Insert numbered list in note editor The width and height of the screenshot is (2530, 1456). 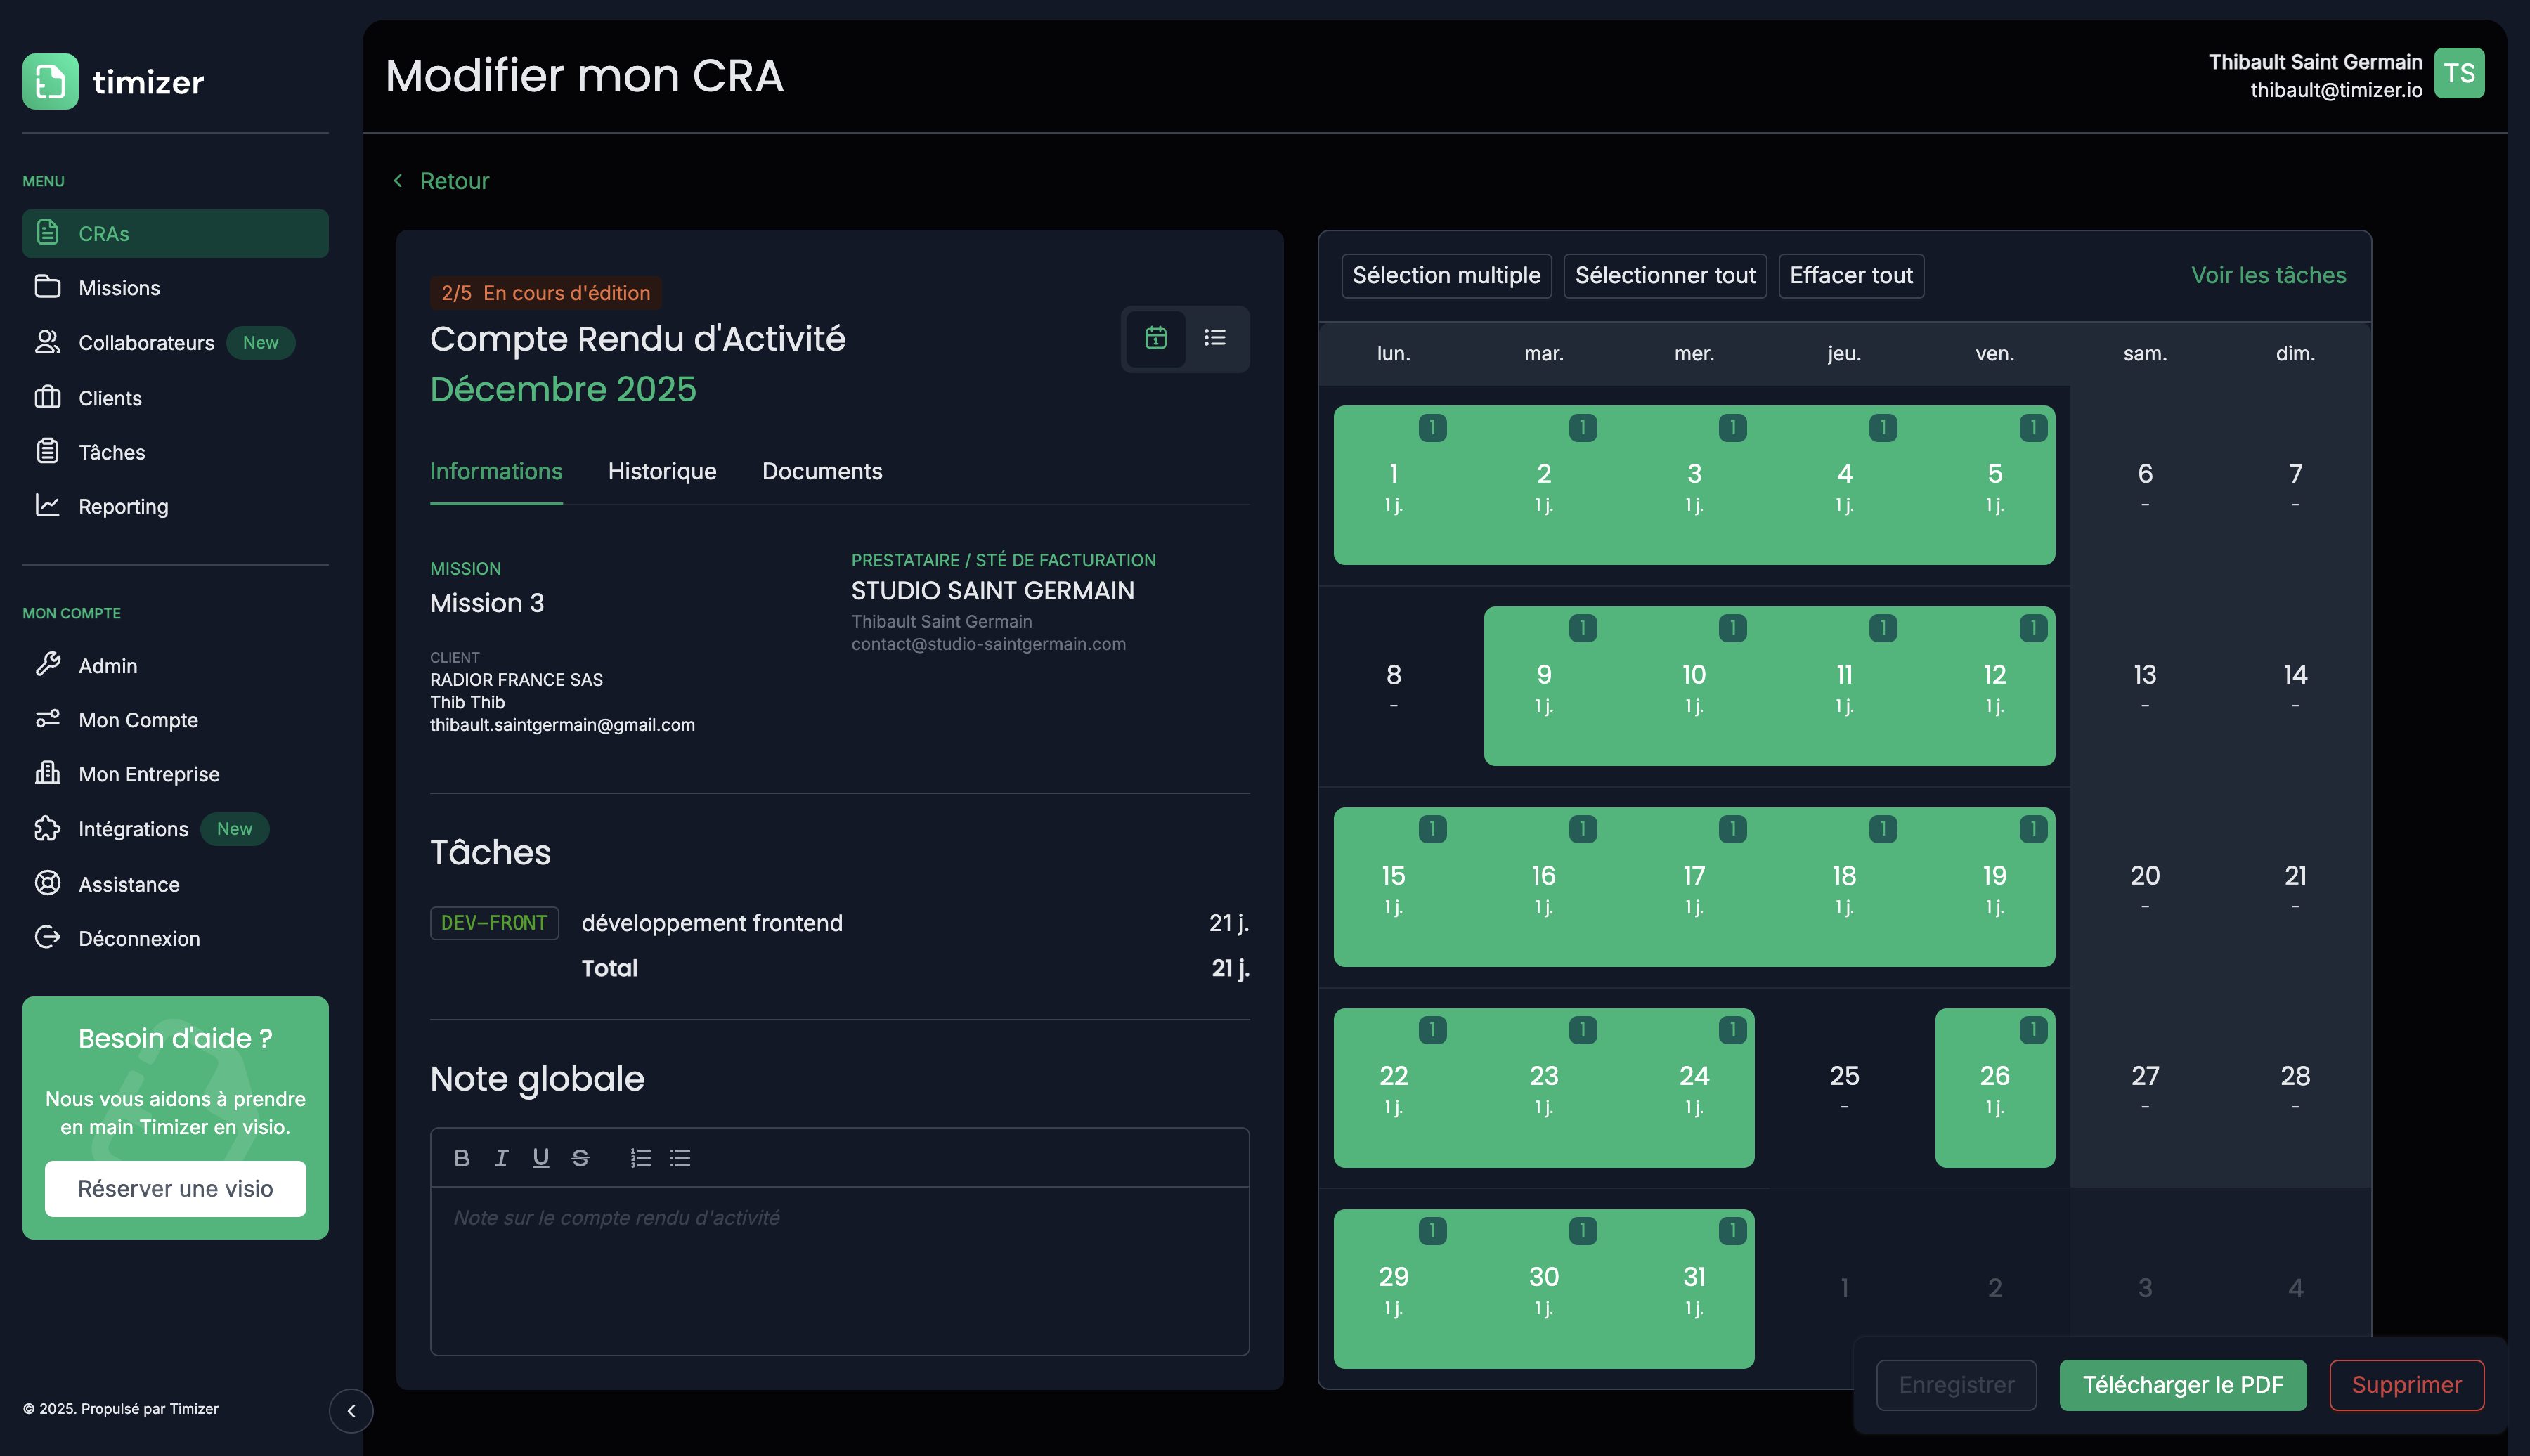coord(640,1158)
